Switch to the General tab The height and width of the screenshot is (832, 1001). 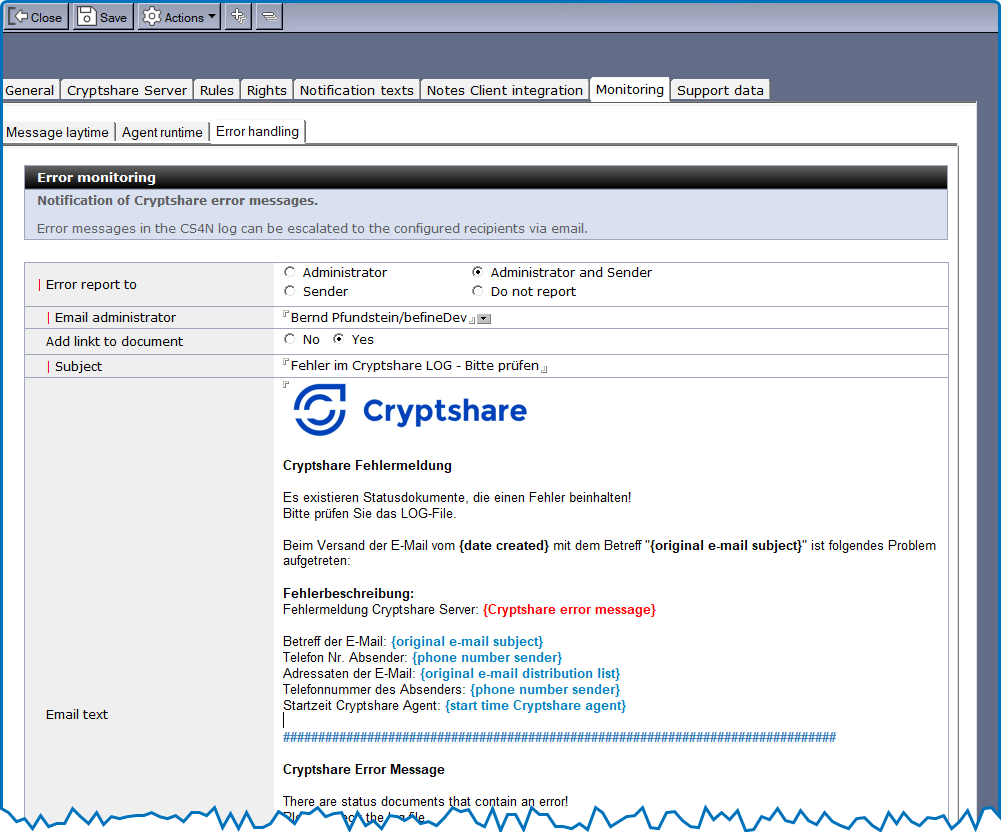(30, 90)
